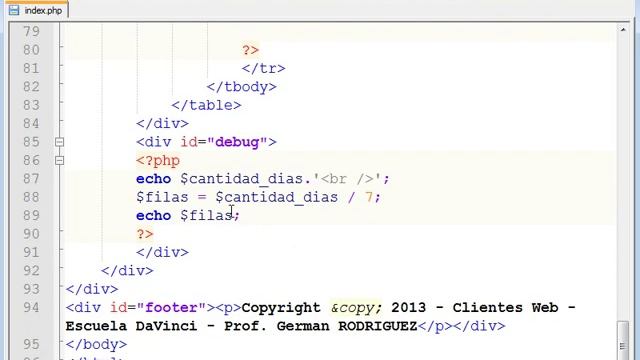Collapse the fold marker on line 85

(59, 142)
